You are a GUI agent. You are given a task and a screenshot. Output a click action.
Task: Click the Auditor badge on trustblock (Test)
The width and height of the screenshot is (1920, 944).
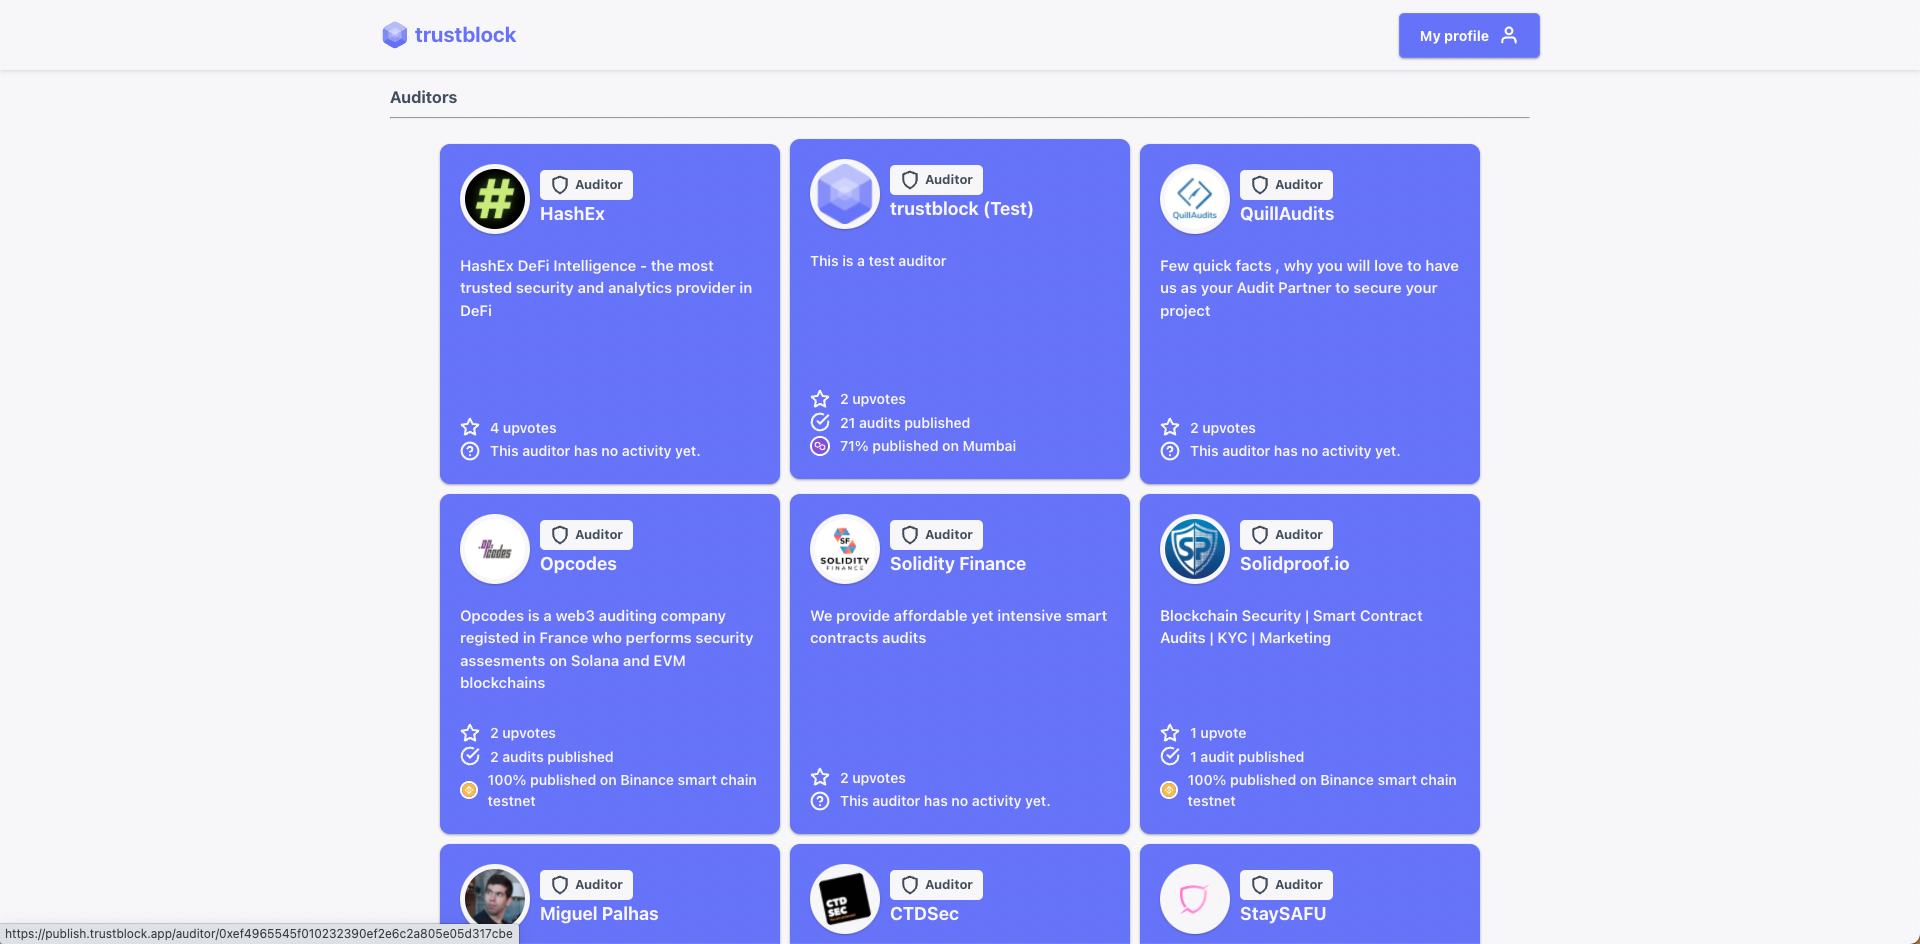(x=936, y=180)
